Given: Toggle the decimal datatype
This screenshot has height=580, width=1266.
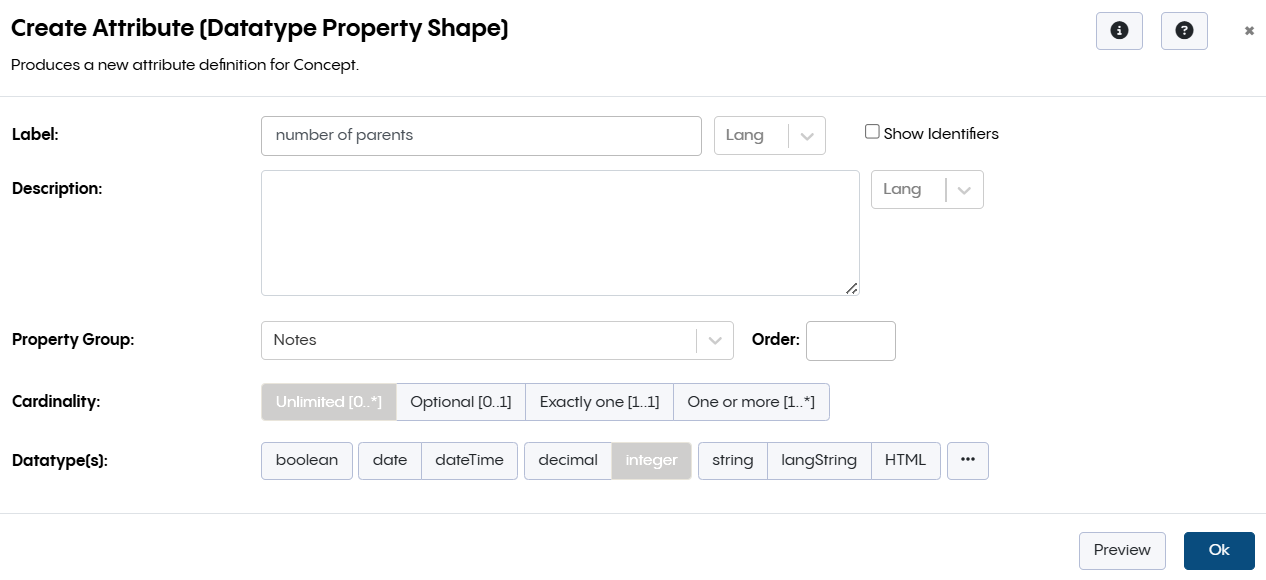Looking at the screenshot, I should (567, 460).
